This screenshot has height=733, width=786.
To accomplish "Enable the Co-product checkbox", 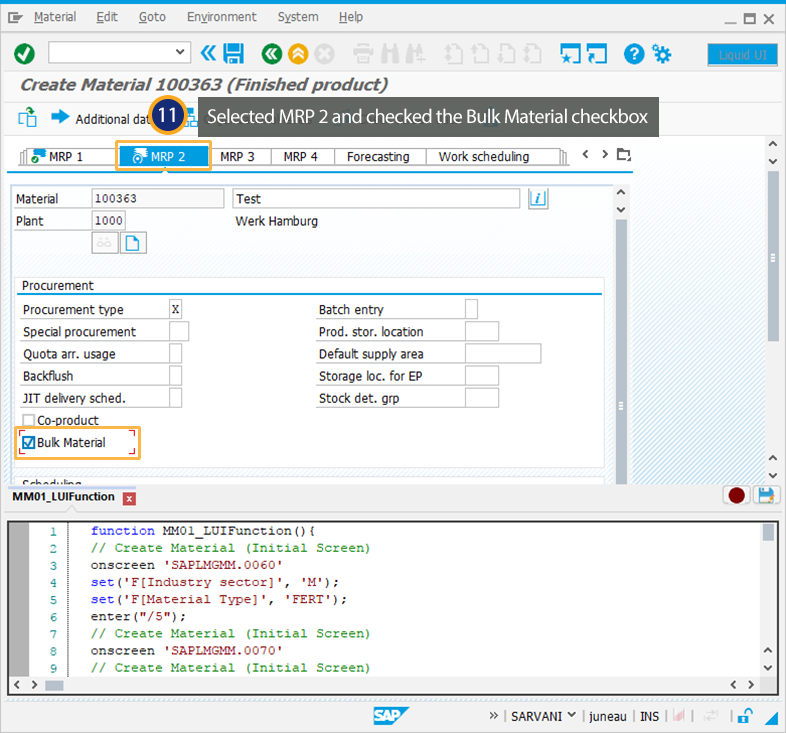I will 29,420.
